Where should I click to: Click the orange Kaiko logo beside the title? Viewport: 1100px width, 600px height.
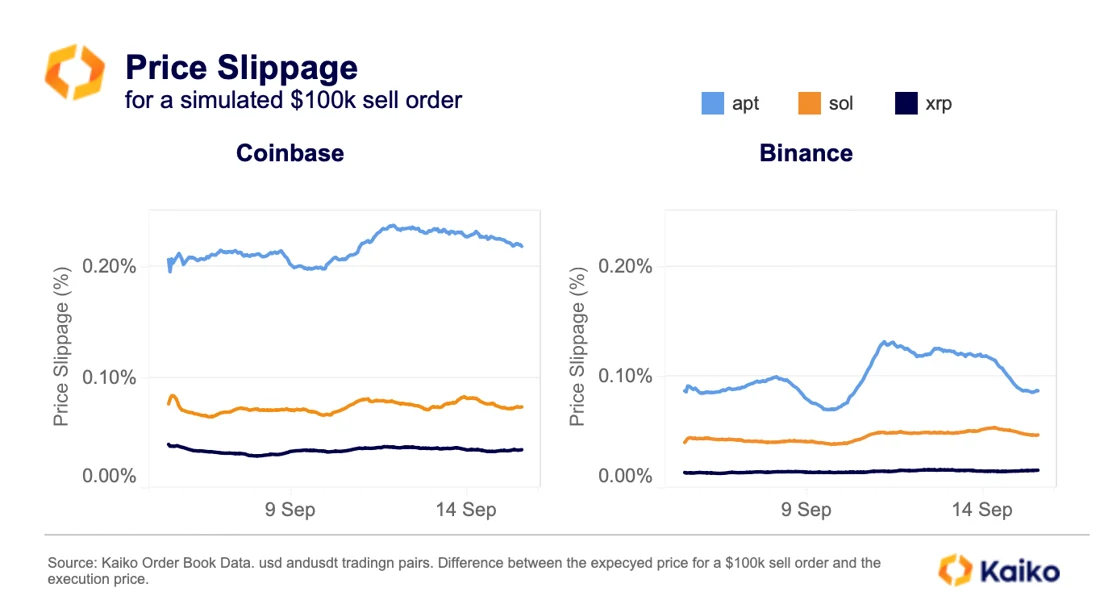point(74,72)
